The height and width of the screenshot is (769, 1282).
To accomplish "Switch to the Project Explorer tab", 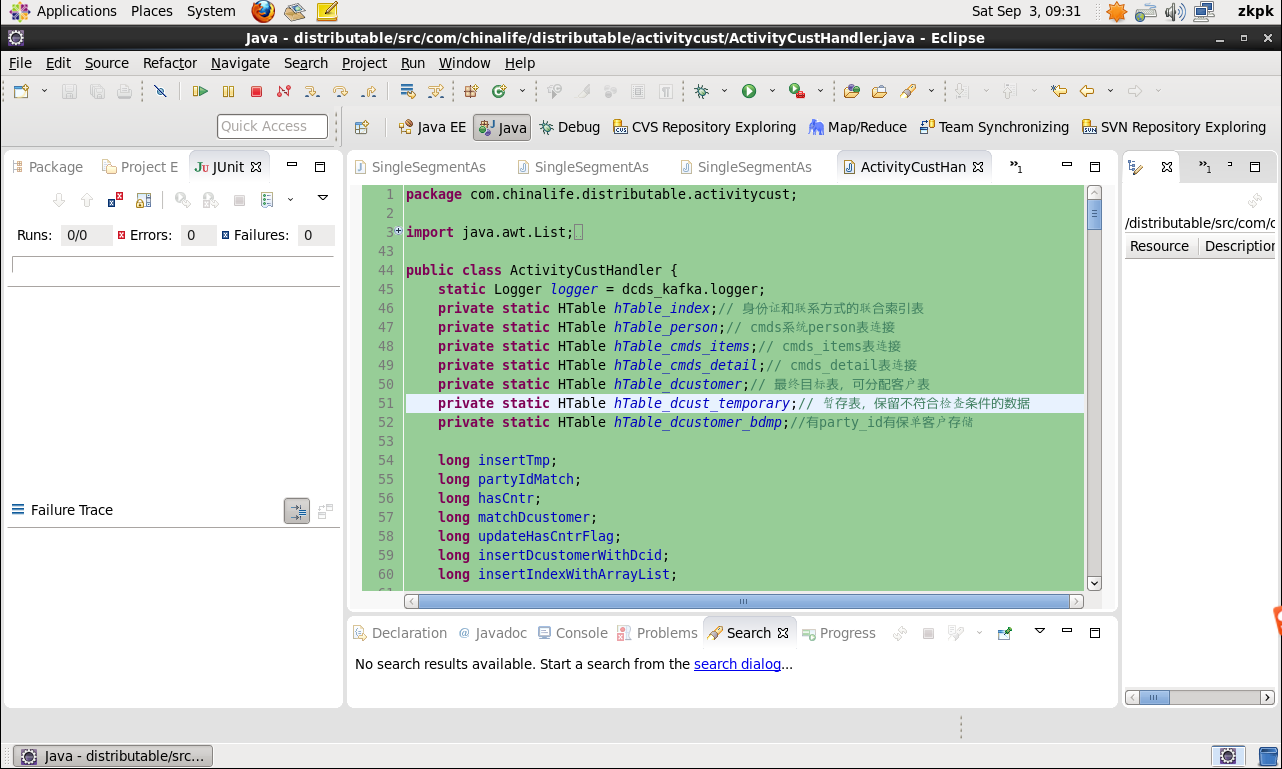I will 140,167.
